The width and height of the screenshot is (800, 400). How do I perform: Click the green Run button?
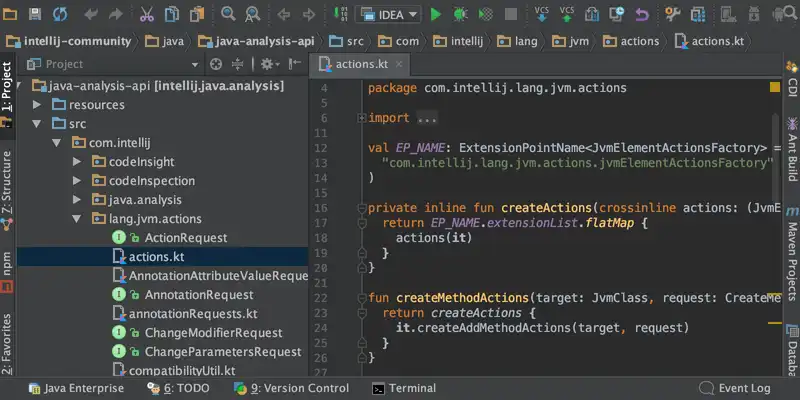pos(435,14)
